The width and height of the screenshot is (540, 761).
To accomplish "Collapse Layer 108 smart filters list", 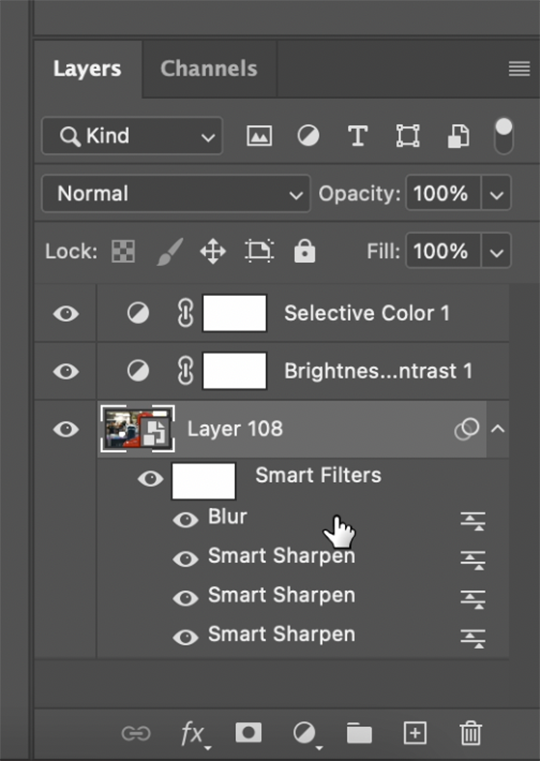I will (x=498, y=429).
